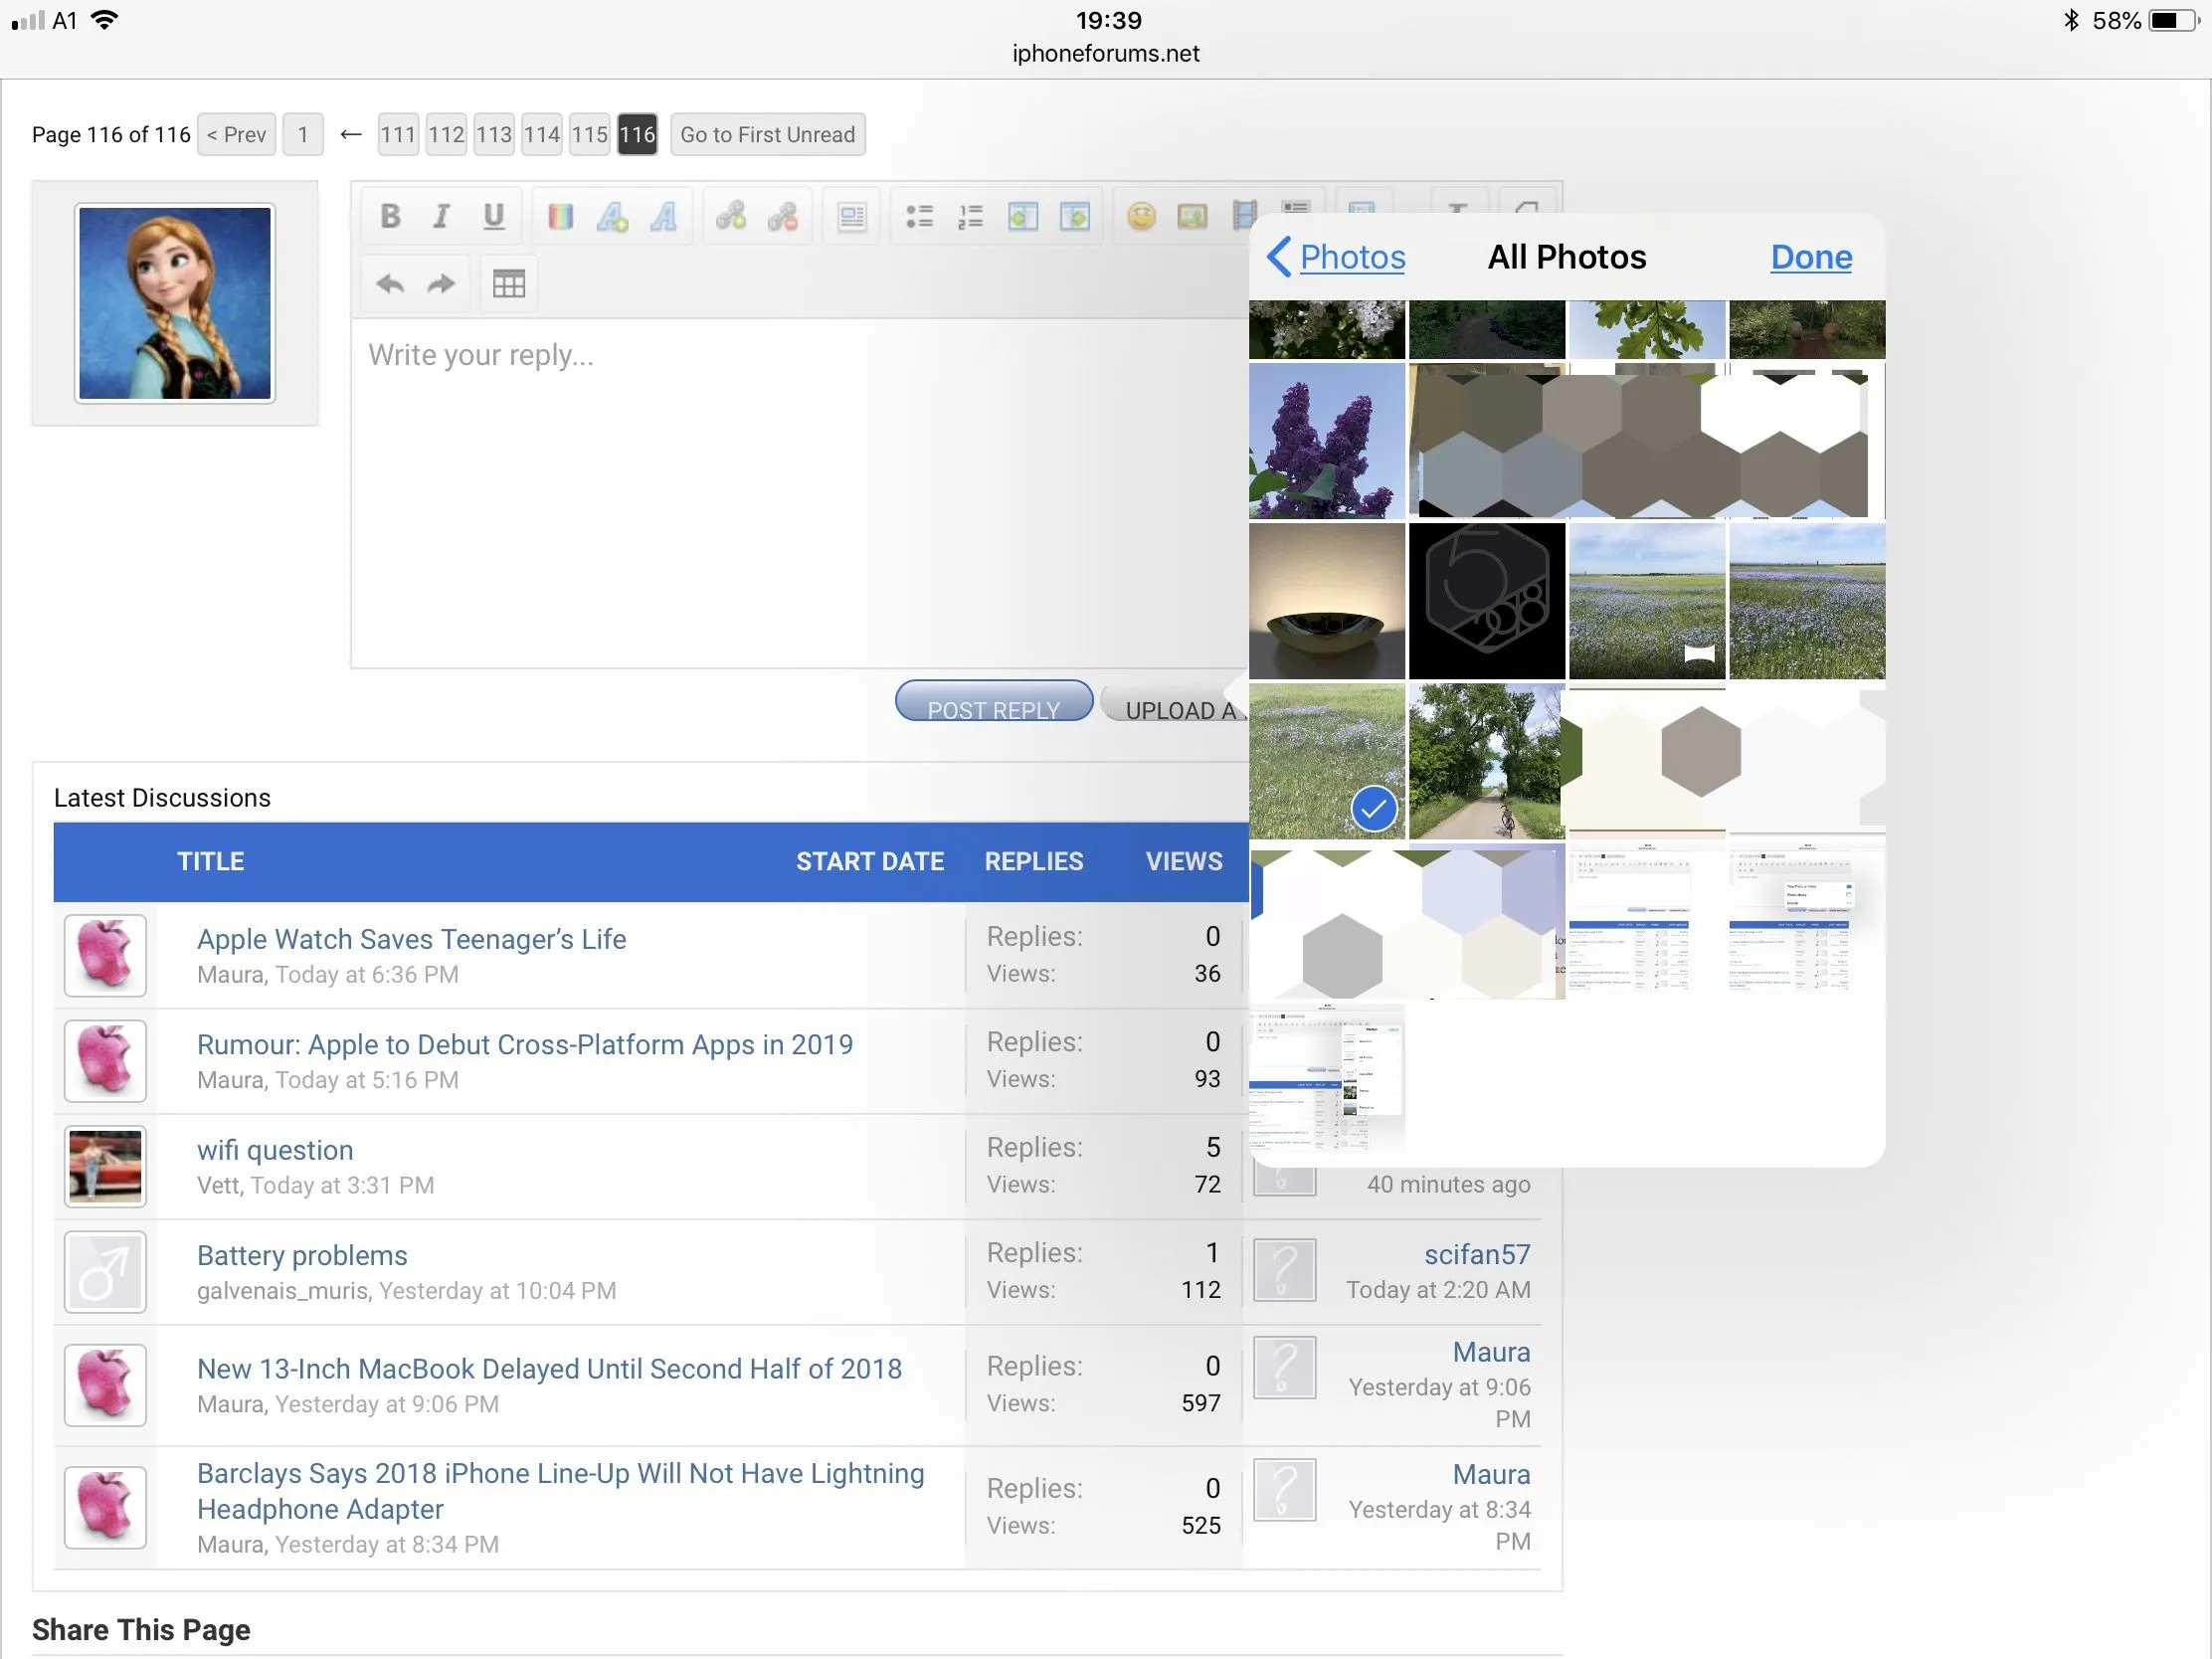Open the text color picker
The height and width of the screenshot is (1659, 2212).
(x=560, y=216)
